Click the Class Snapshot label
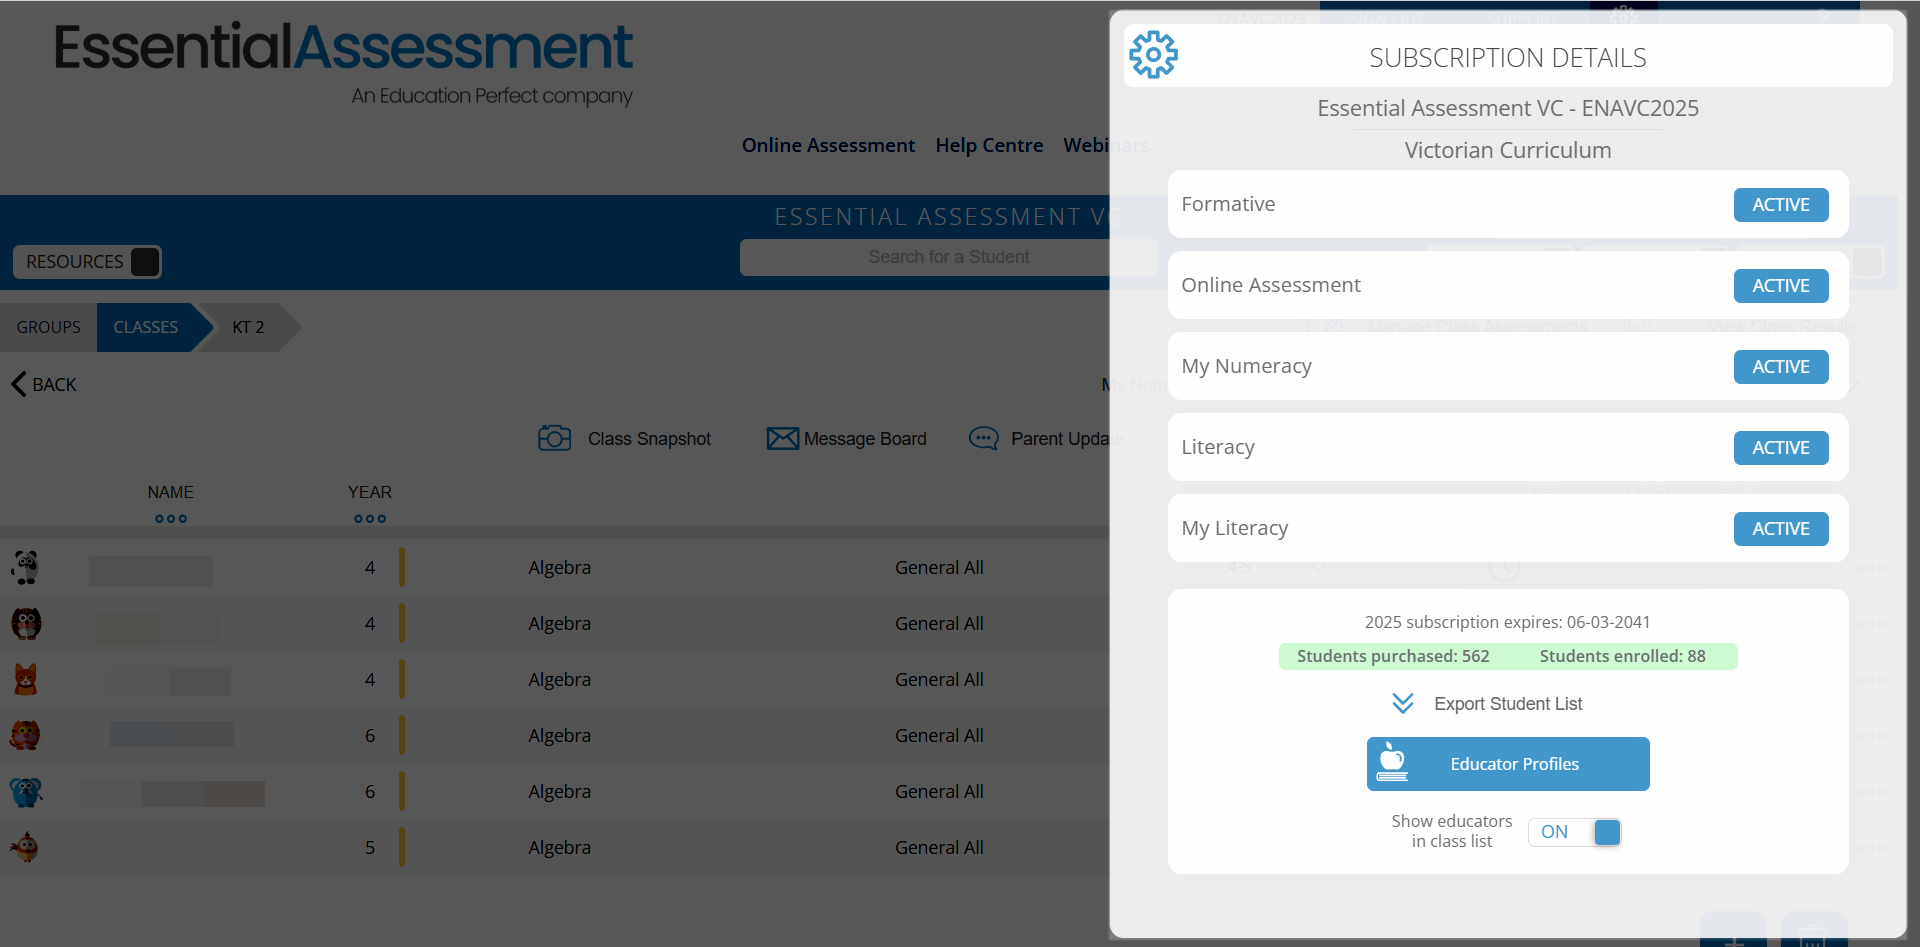The image size is (1920, 947). 649,439
